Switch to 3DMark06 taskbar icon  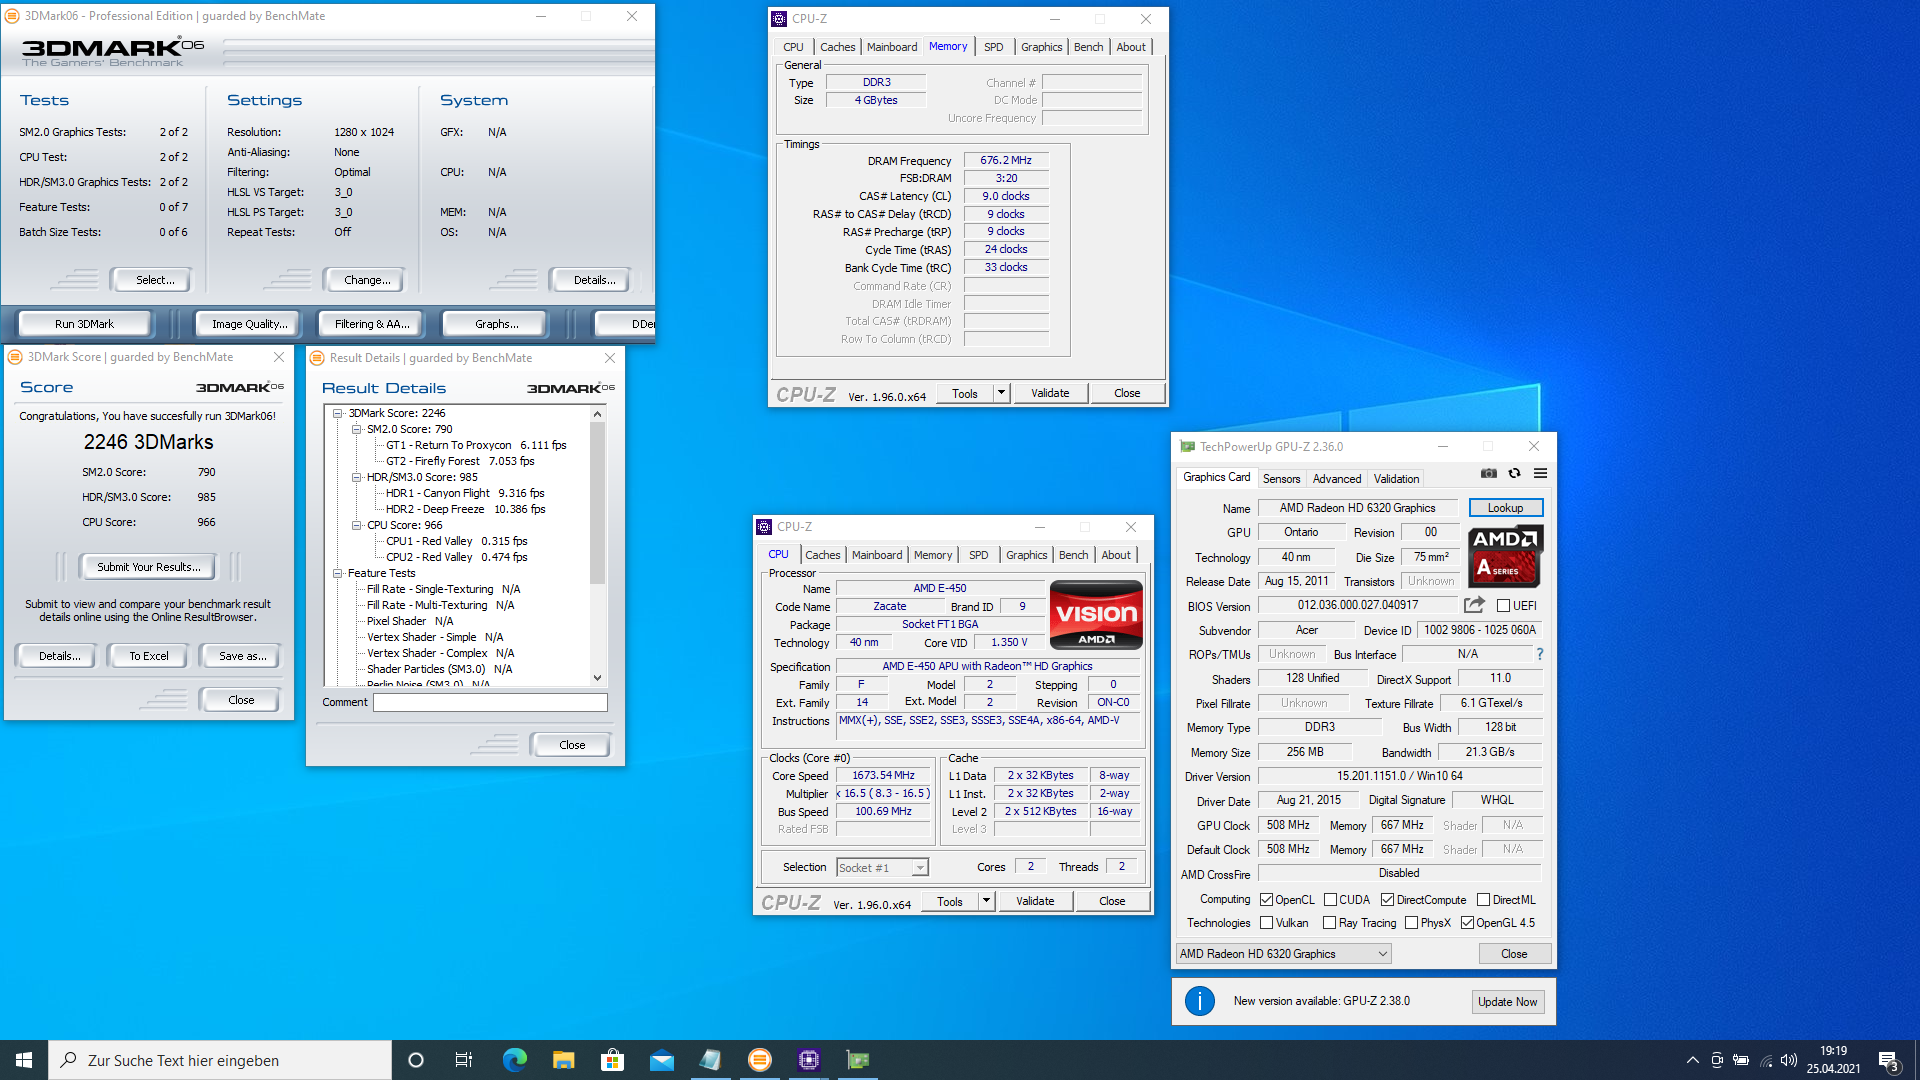point(710,1060)
